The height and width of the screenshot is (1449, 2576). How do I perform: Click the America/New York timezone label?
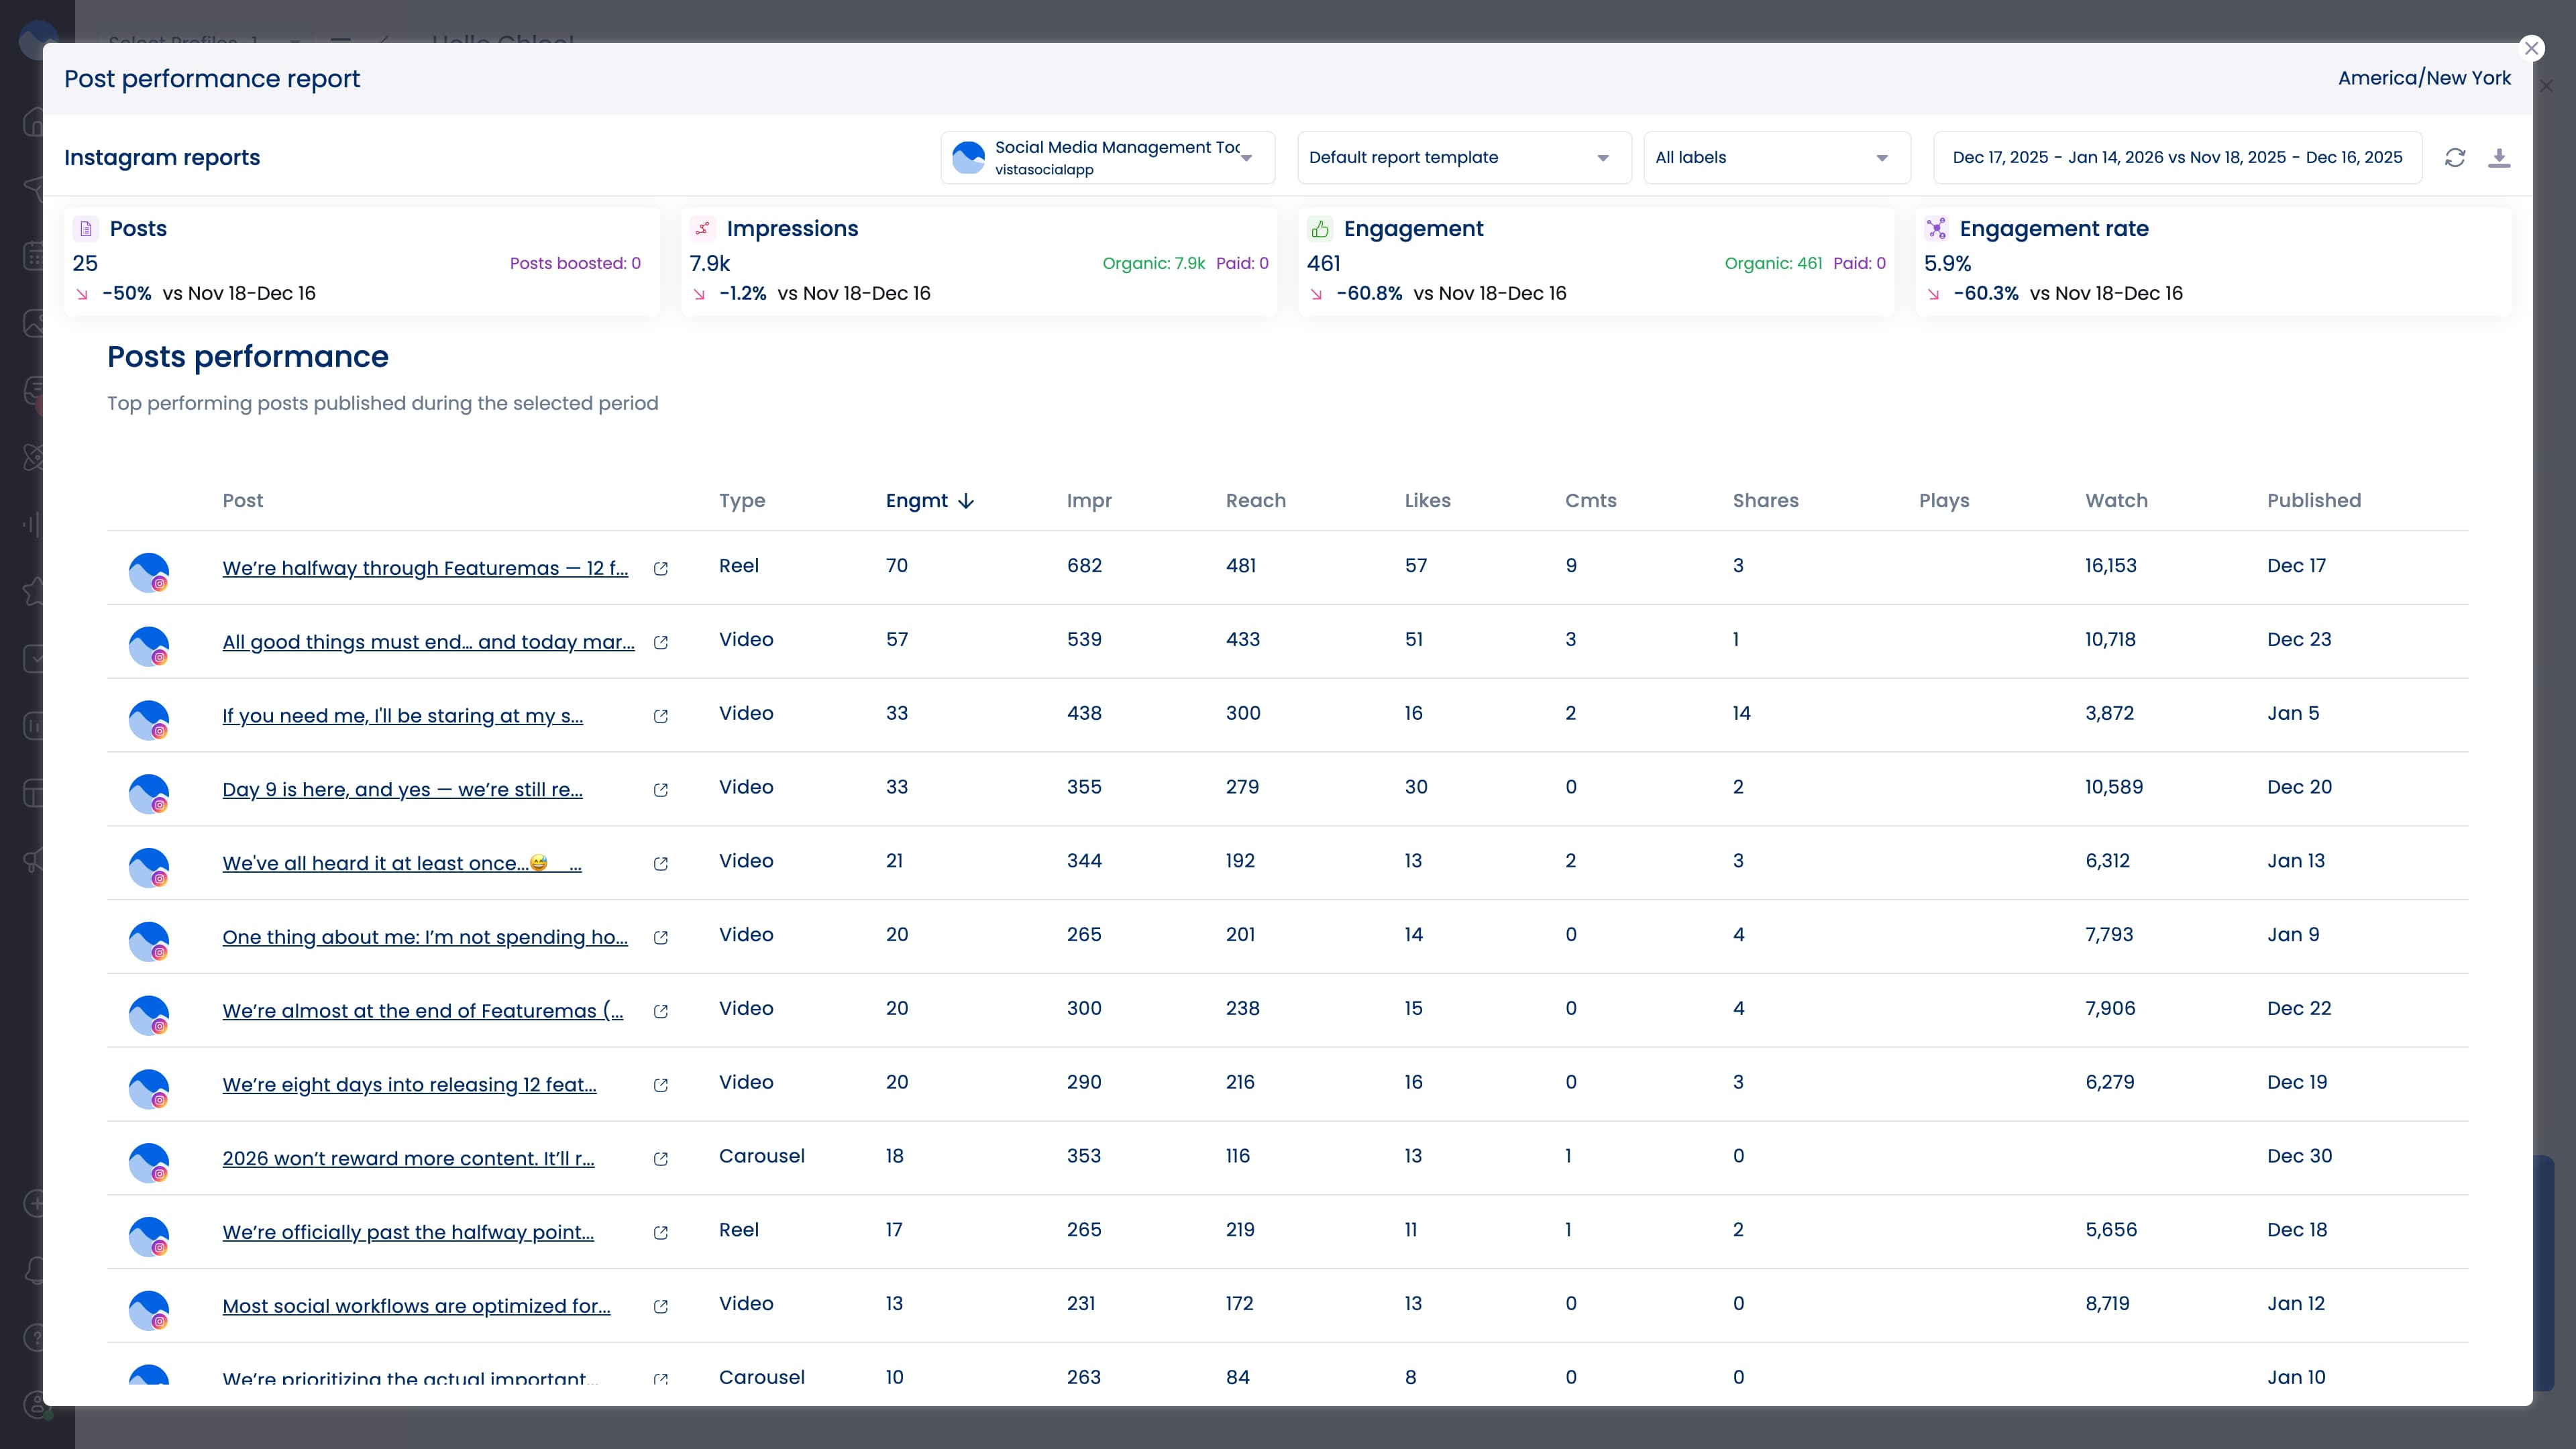2424,77
